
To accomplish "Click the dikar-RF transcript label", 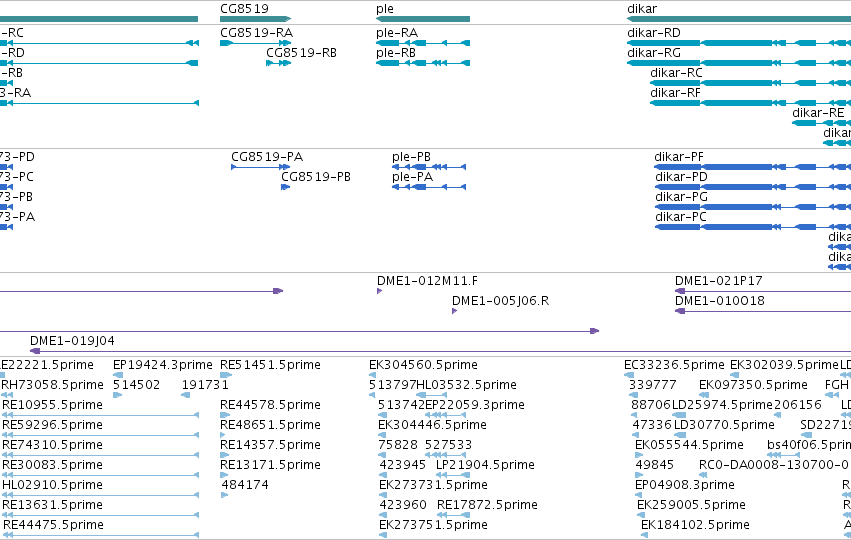I will pyautogui.click(x=676, y=93).
